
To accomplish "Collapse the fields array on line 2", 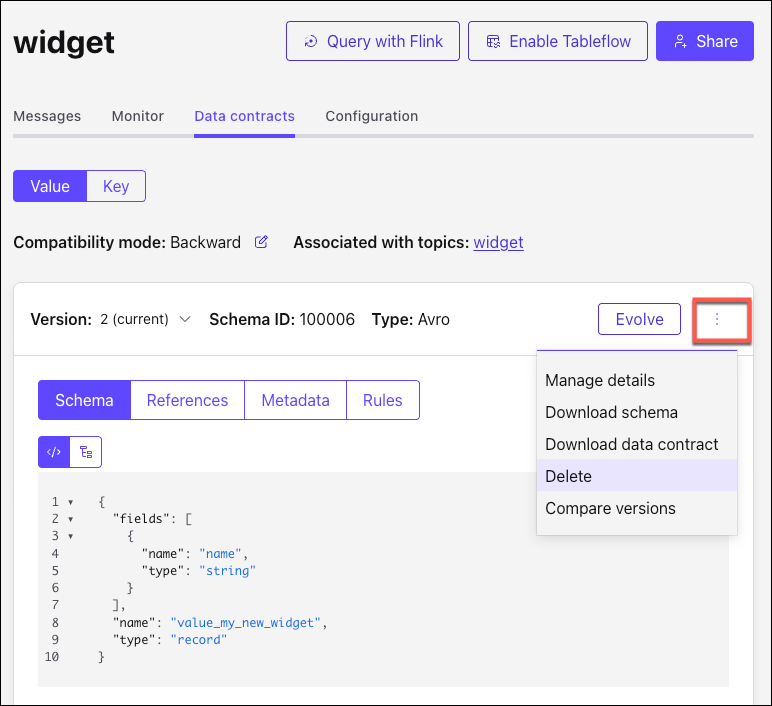I will (70, 519).
